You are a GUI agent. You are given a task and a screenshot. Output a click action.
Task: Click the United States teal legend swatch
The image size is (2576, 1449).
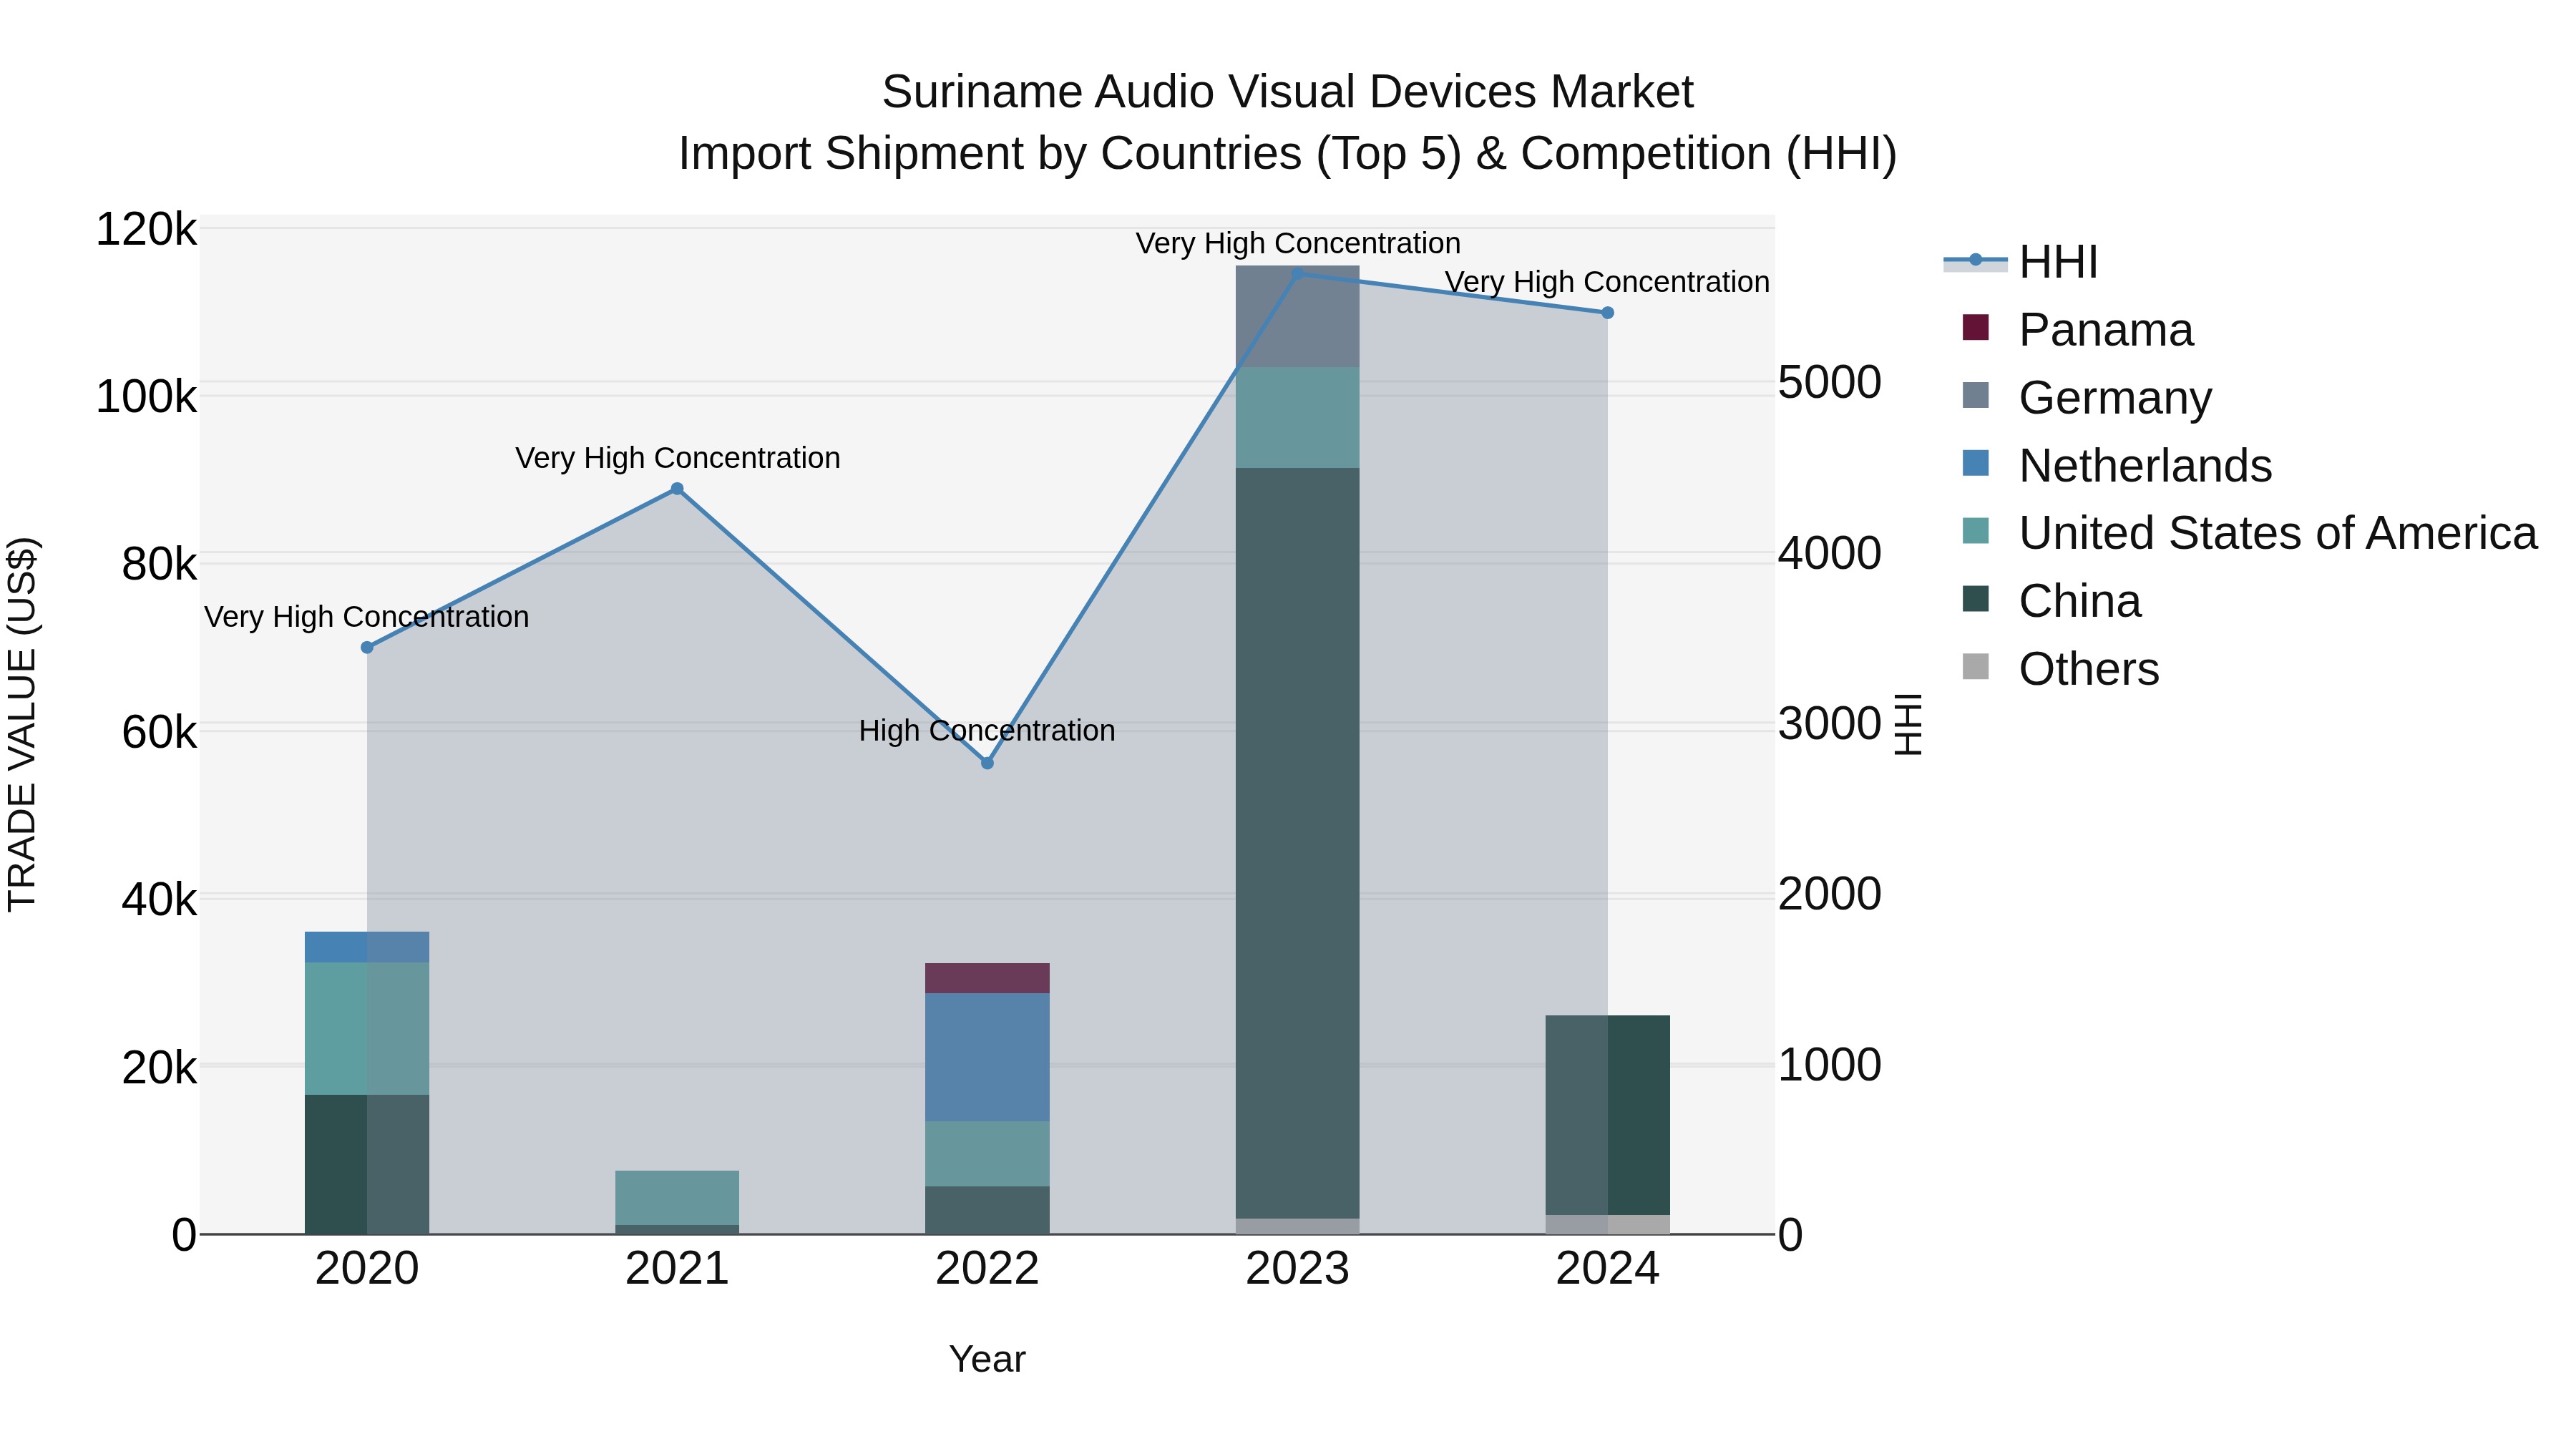[1975, 531]
